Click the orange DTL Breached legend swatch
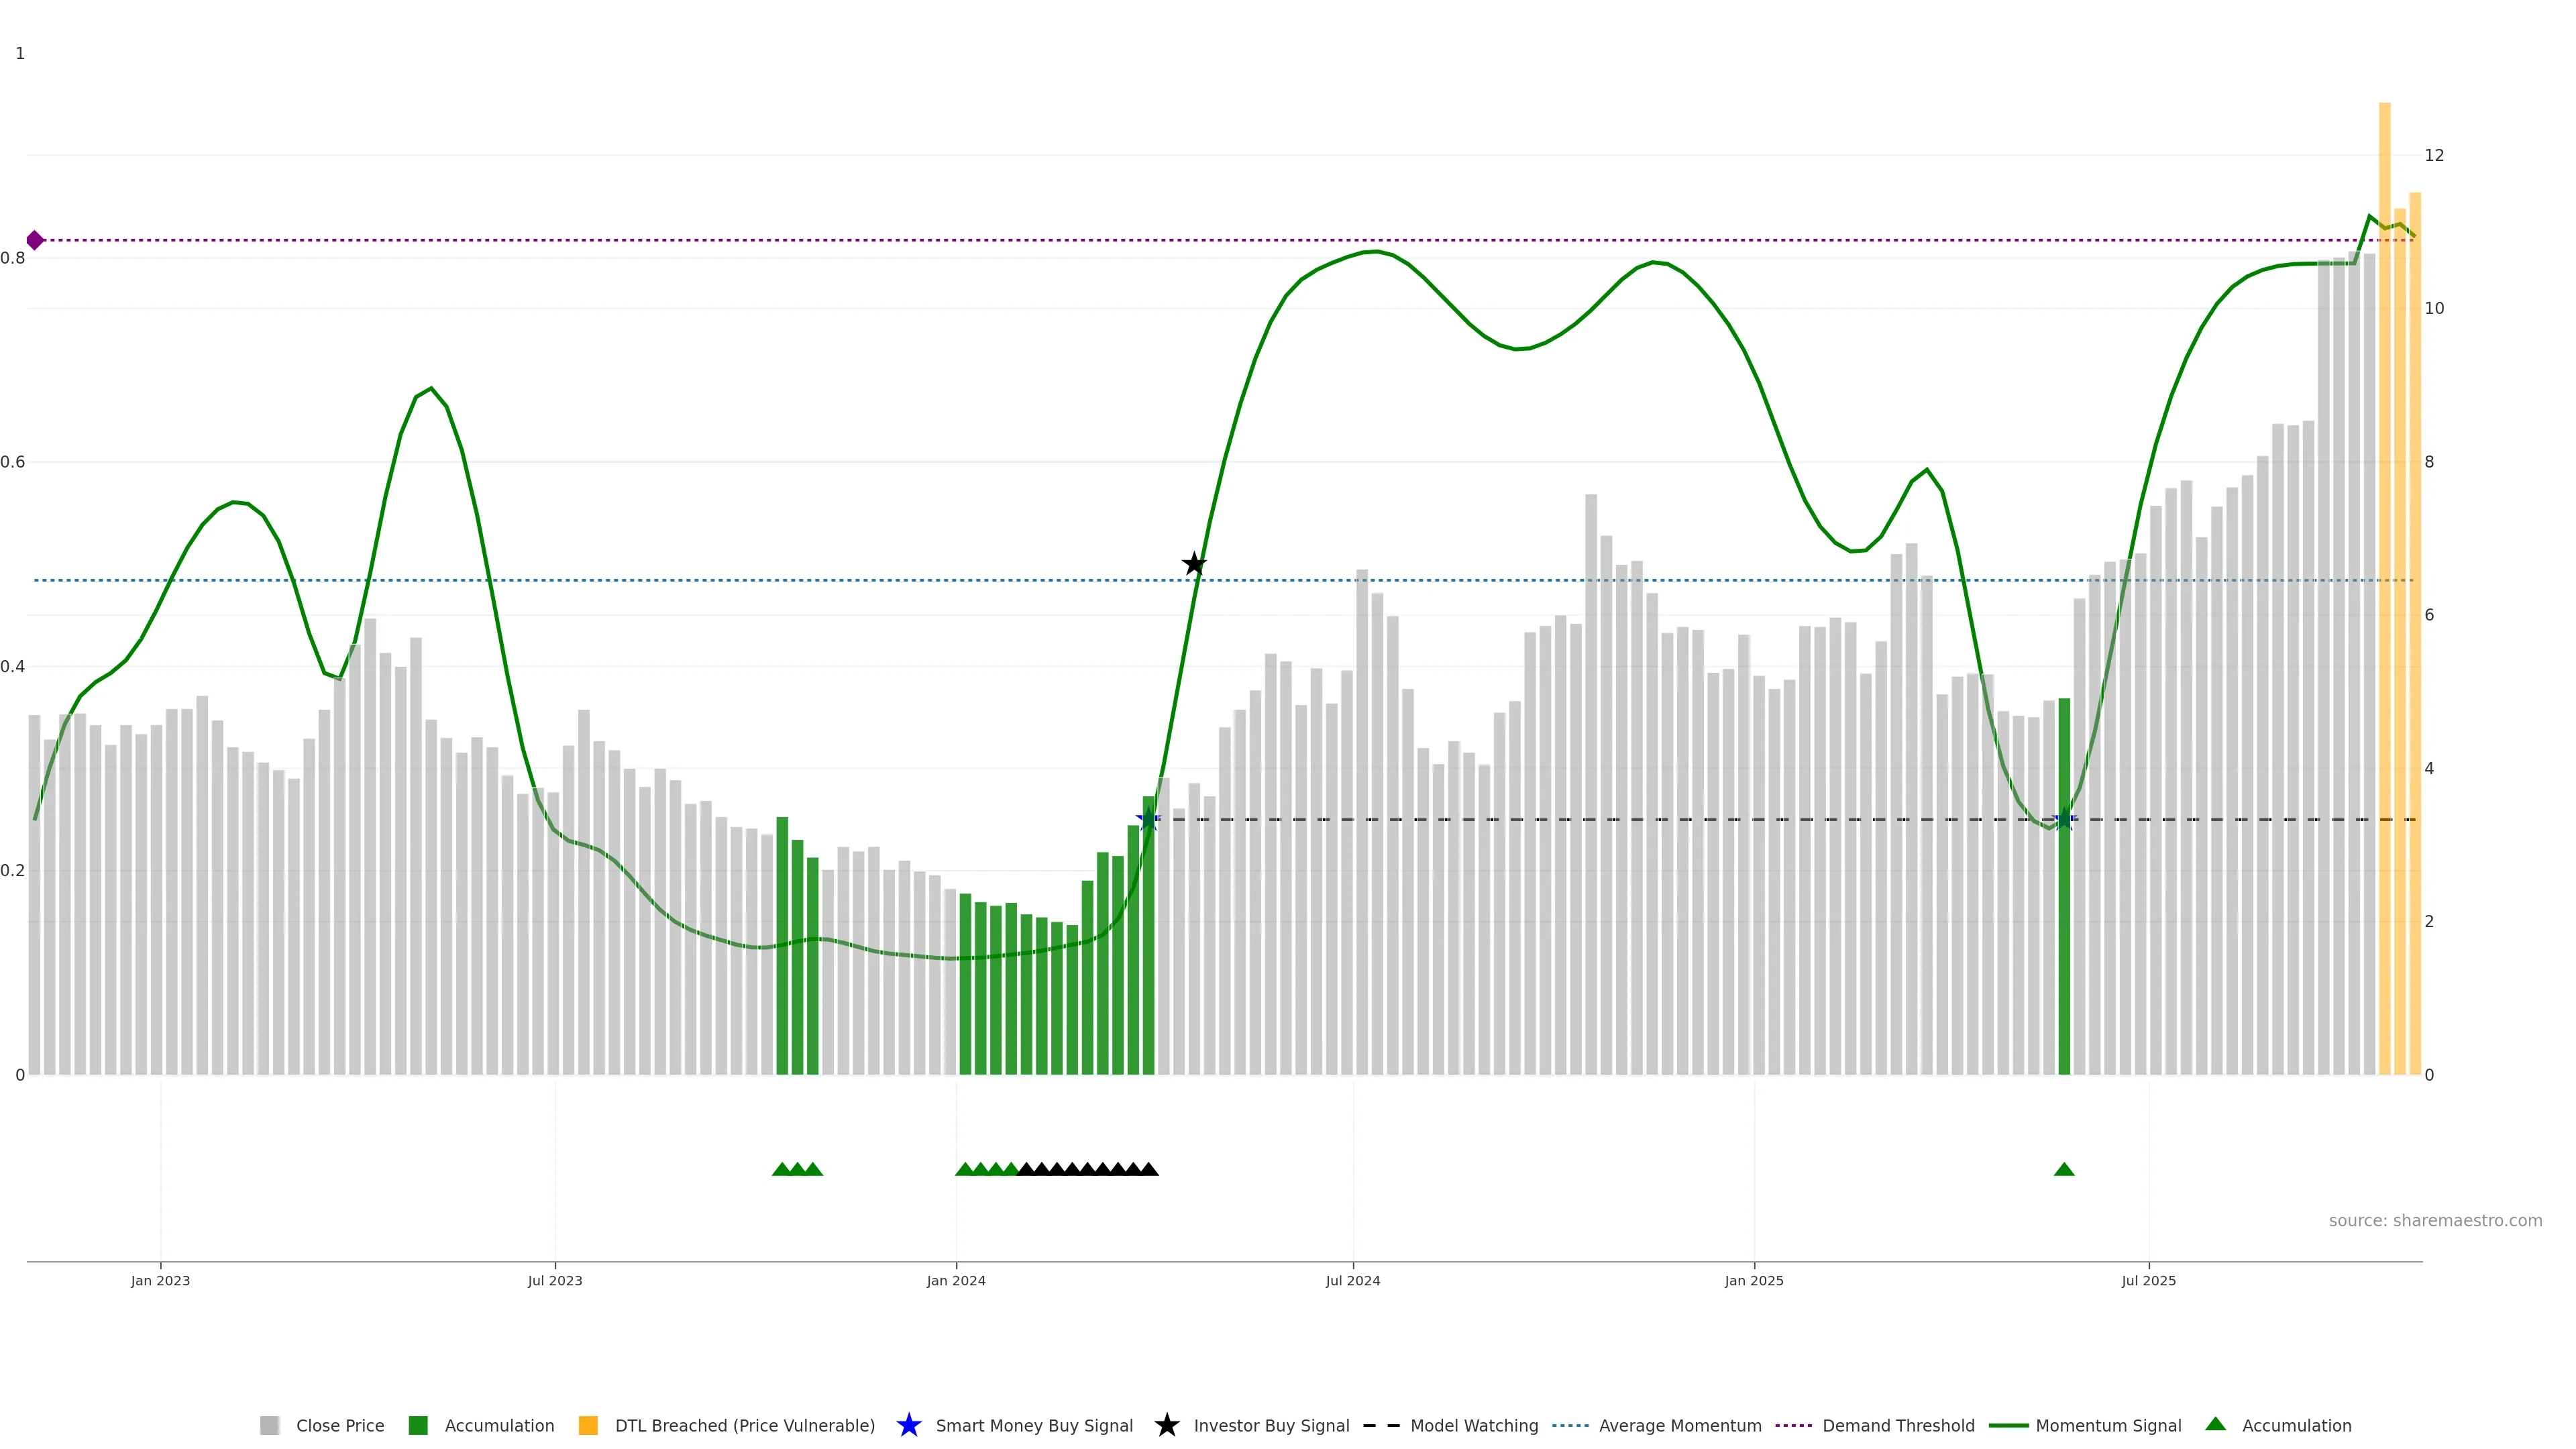The width and height of the screenshot is (2576, 1449). click(x=588, y=1425)
